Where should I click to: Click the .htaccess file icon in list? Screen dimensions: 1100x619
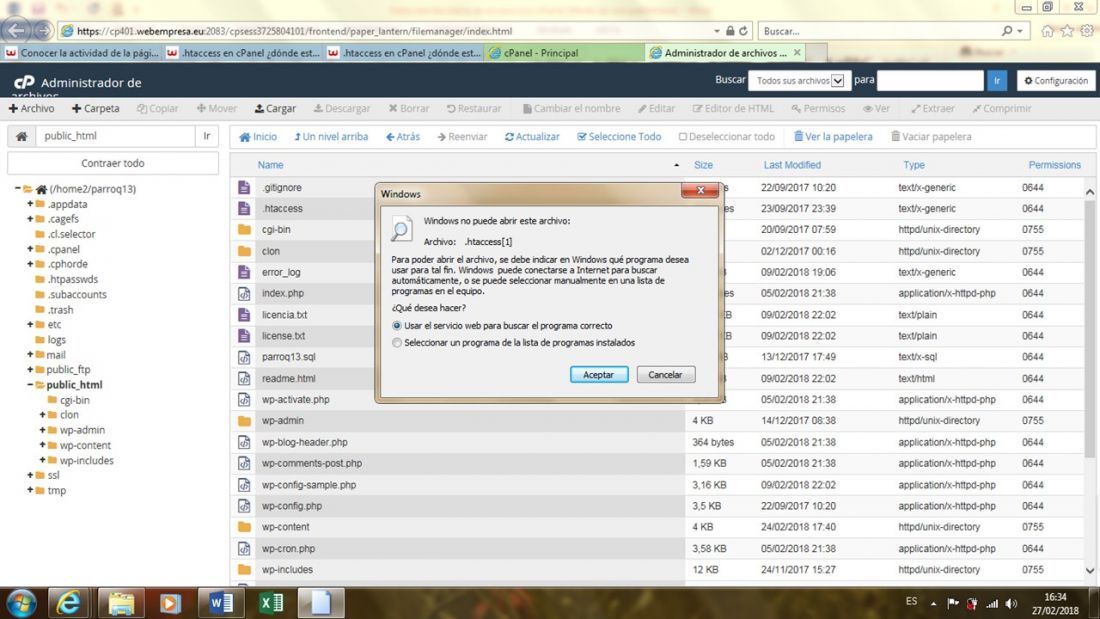pyautogui.click(x=244, y=208)
